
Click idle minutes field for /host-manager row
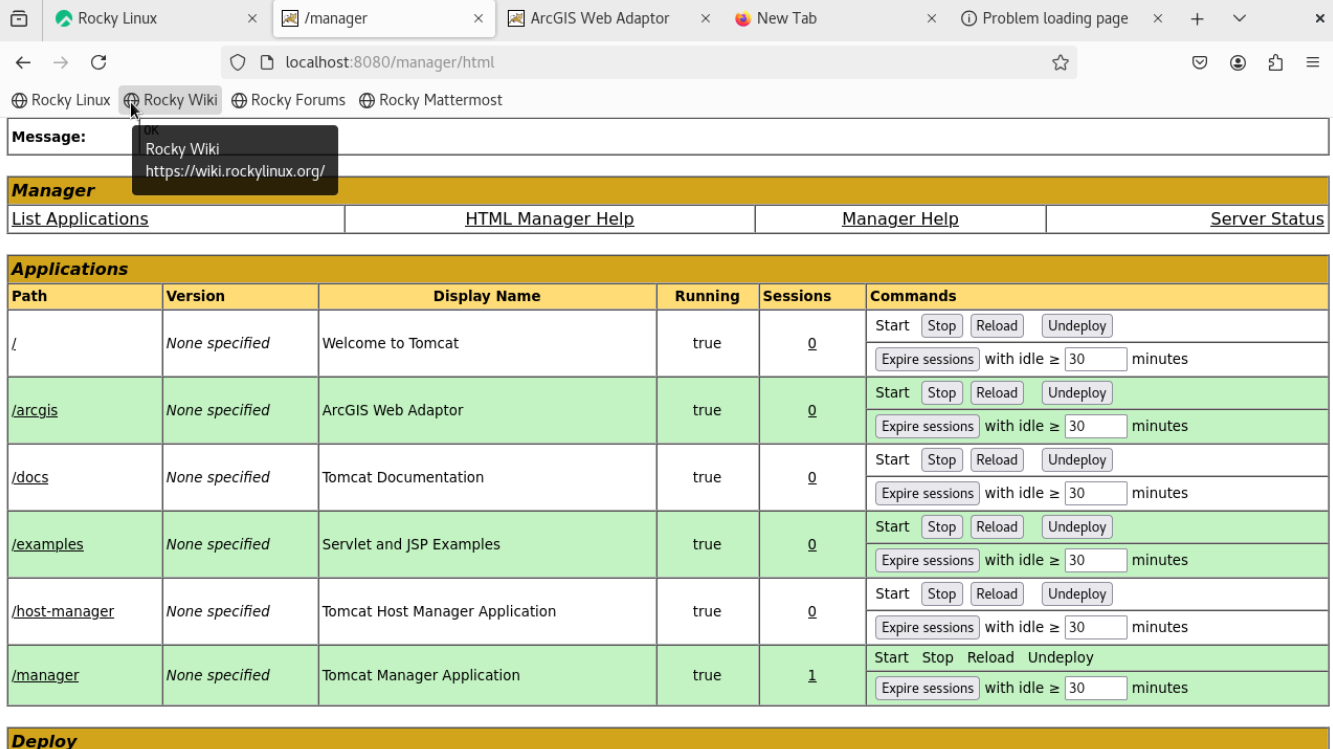pyautogui.click(x=1095, y=627)
